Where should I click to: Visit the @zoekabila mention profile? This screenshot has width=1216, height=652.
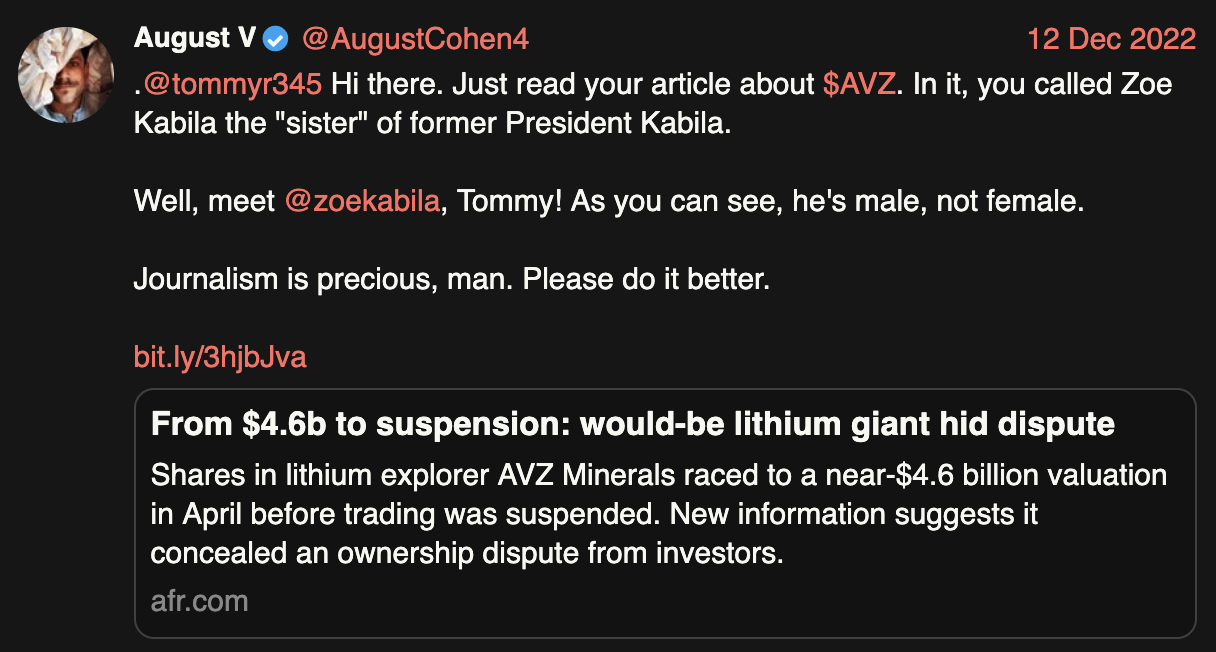pos(362,201)
